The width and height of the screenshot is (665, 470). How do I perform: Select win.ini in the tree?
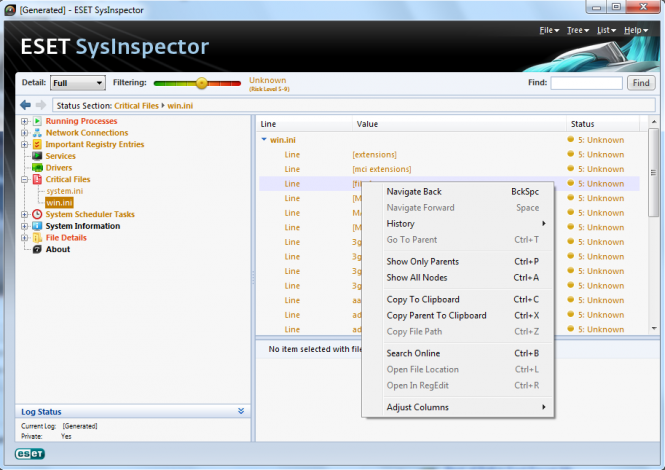click(59, 203)
